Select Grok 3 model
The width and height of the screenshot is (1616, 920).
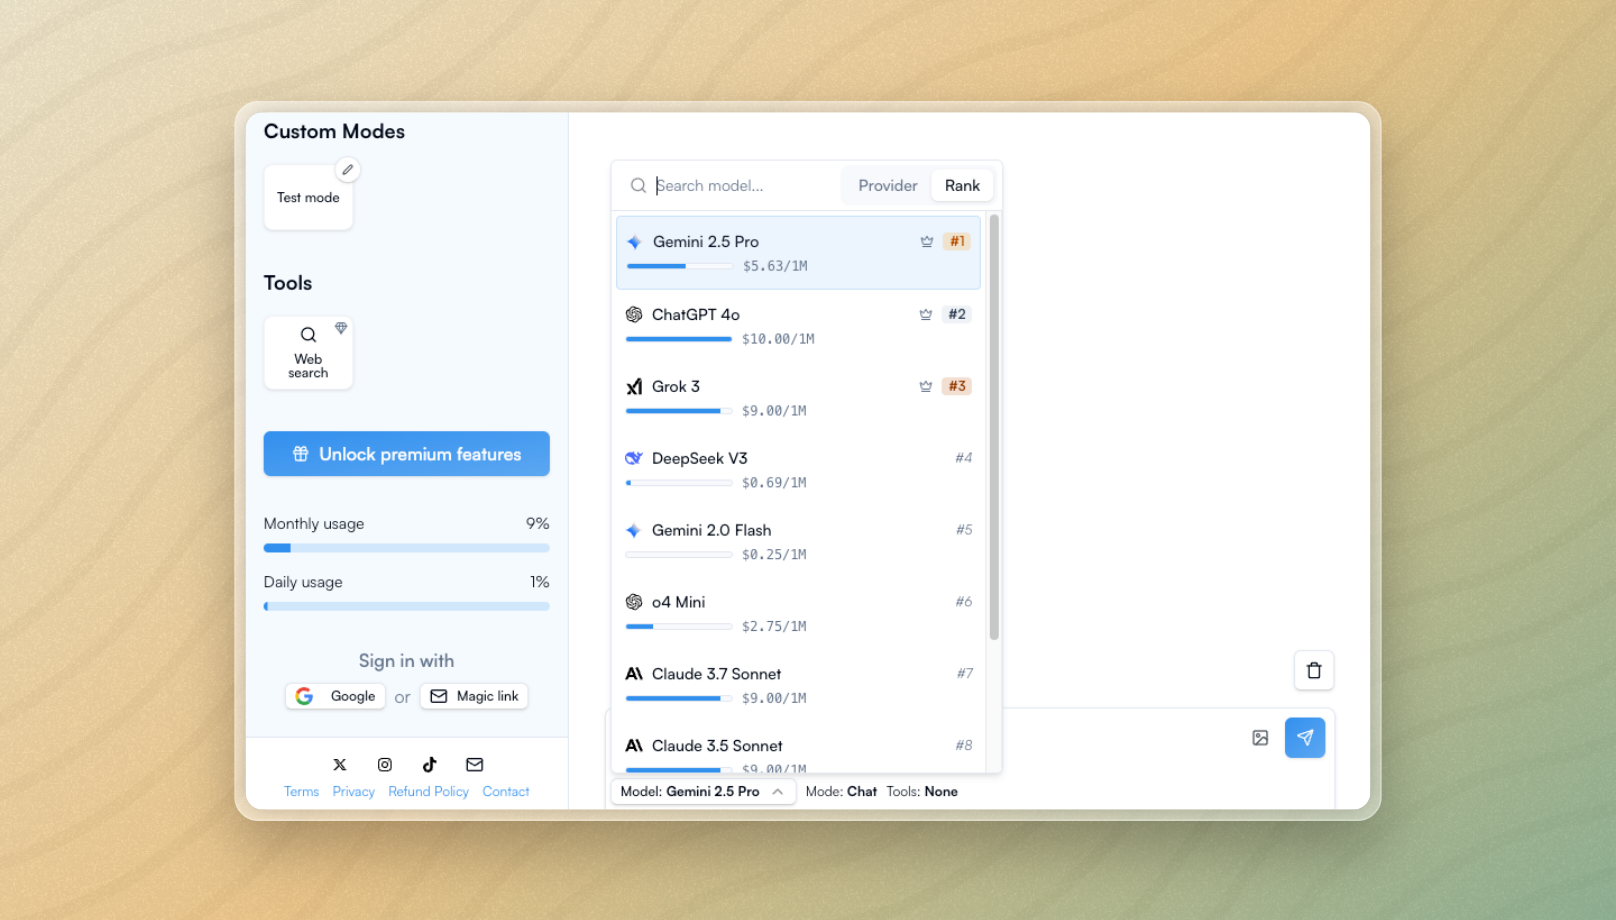798,398
